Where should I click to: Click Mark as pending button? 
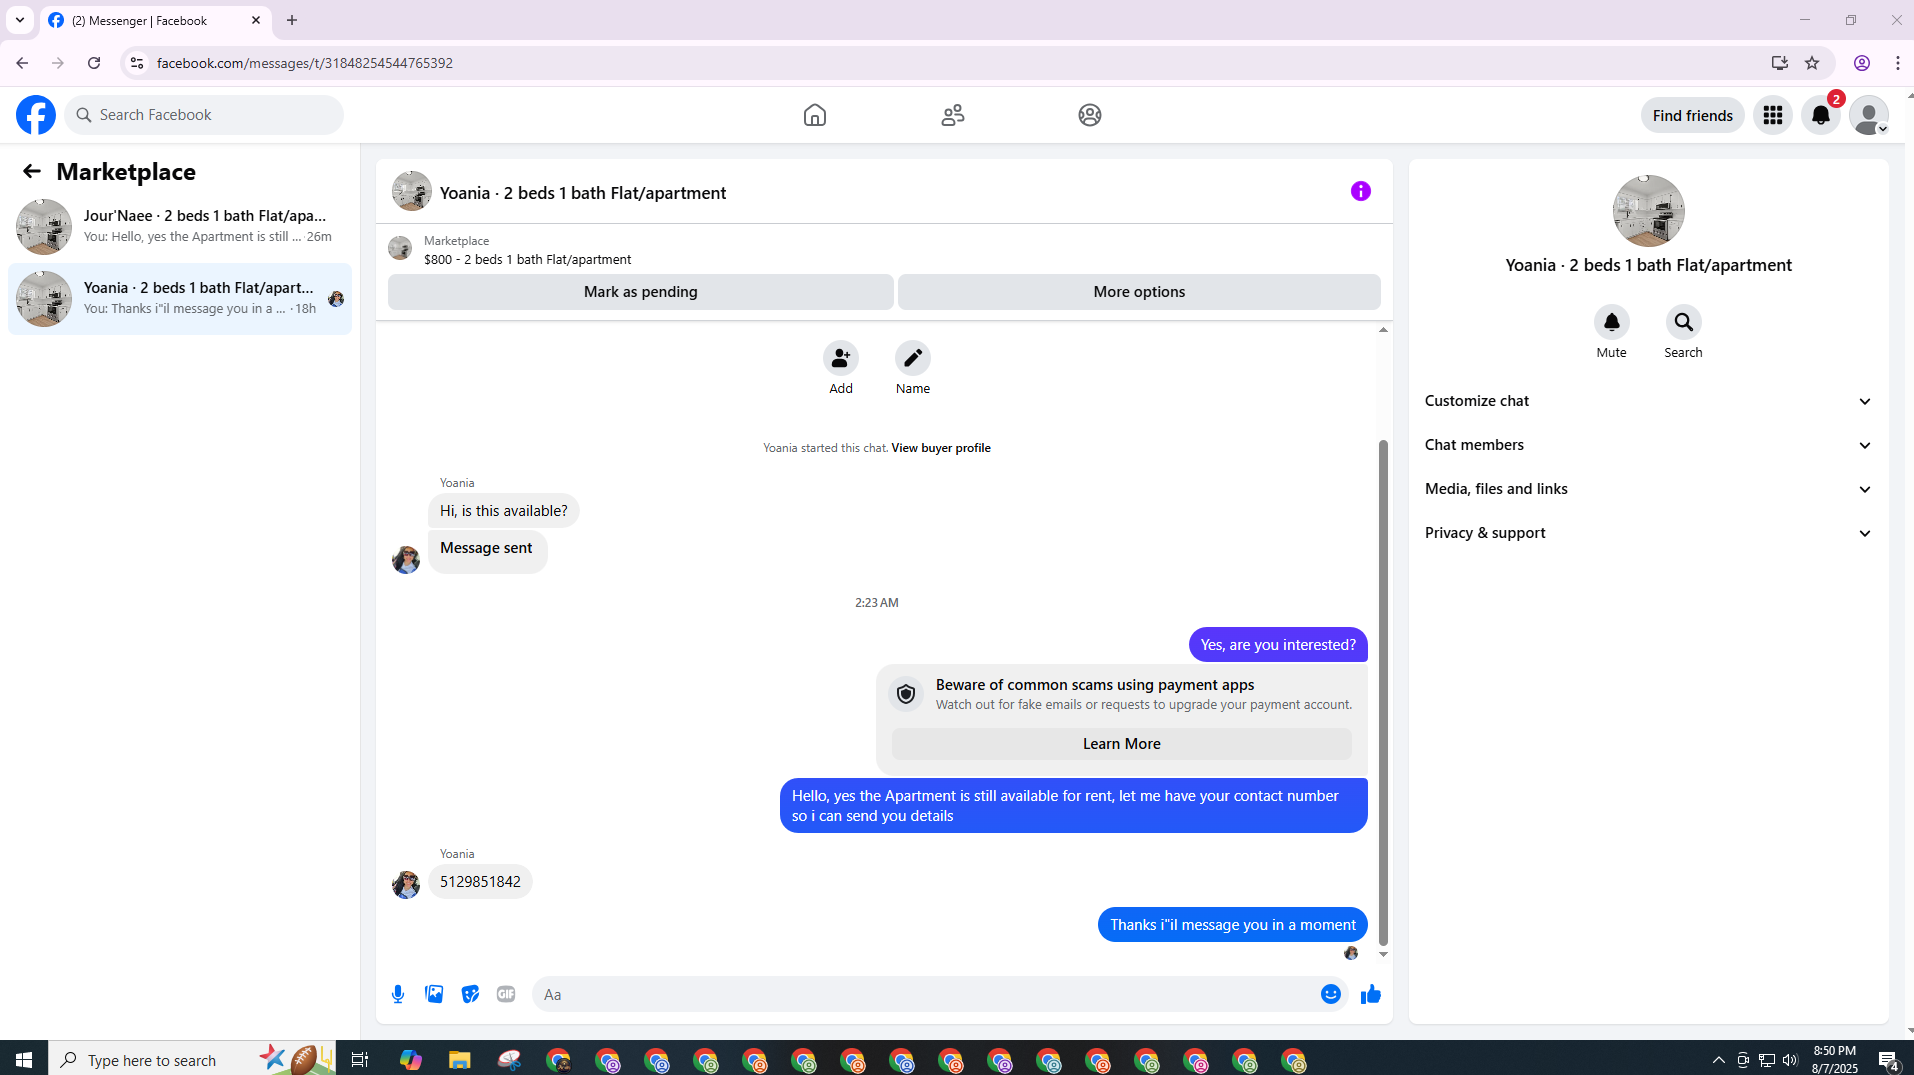pos(641,292)
